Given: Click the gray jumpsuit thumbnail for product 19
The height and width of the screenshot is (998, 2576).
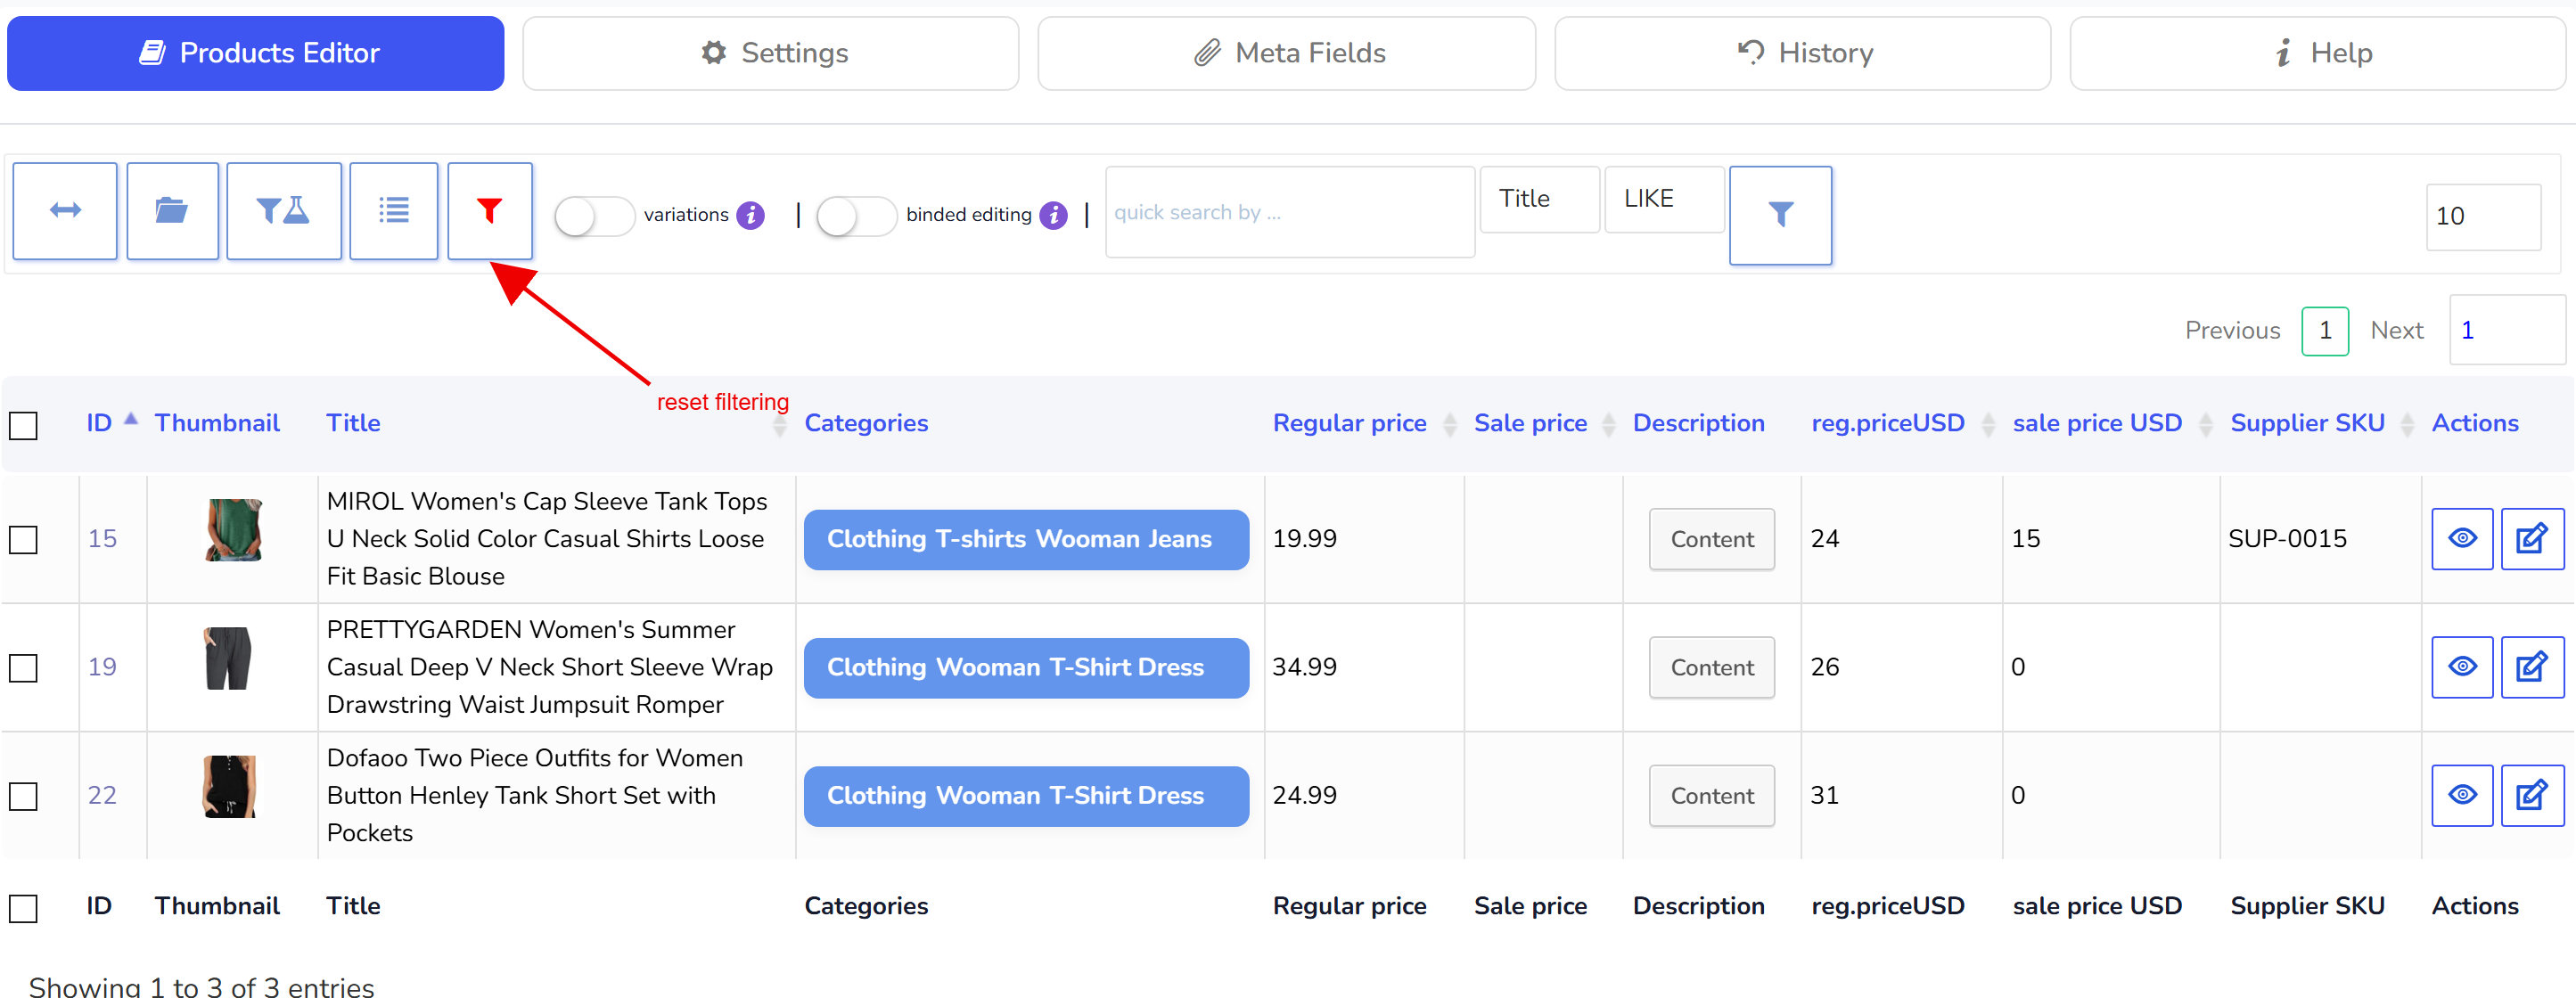Looking at the screenshot, I should pyautogui.click(x=228, y=658).
